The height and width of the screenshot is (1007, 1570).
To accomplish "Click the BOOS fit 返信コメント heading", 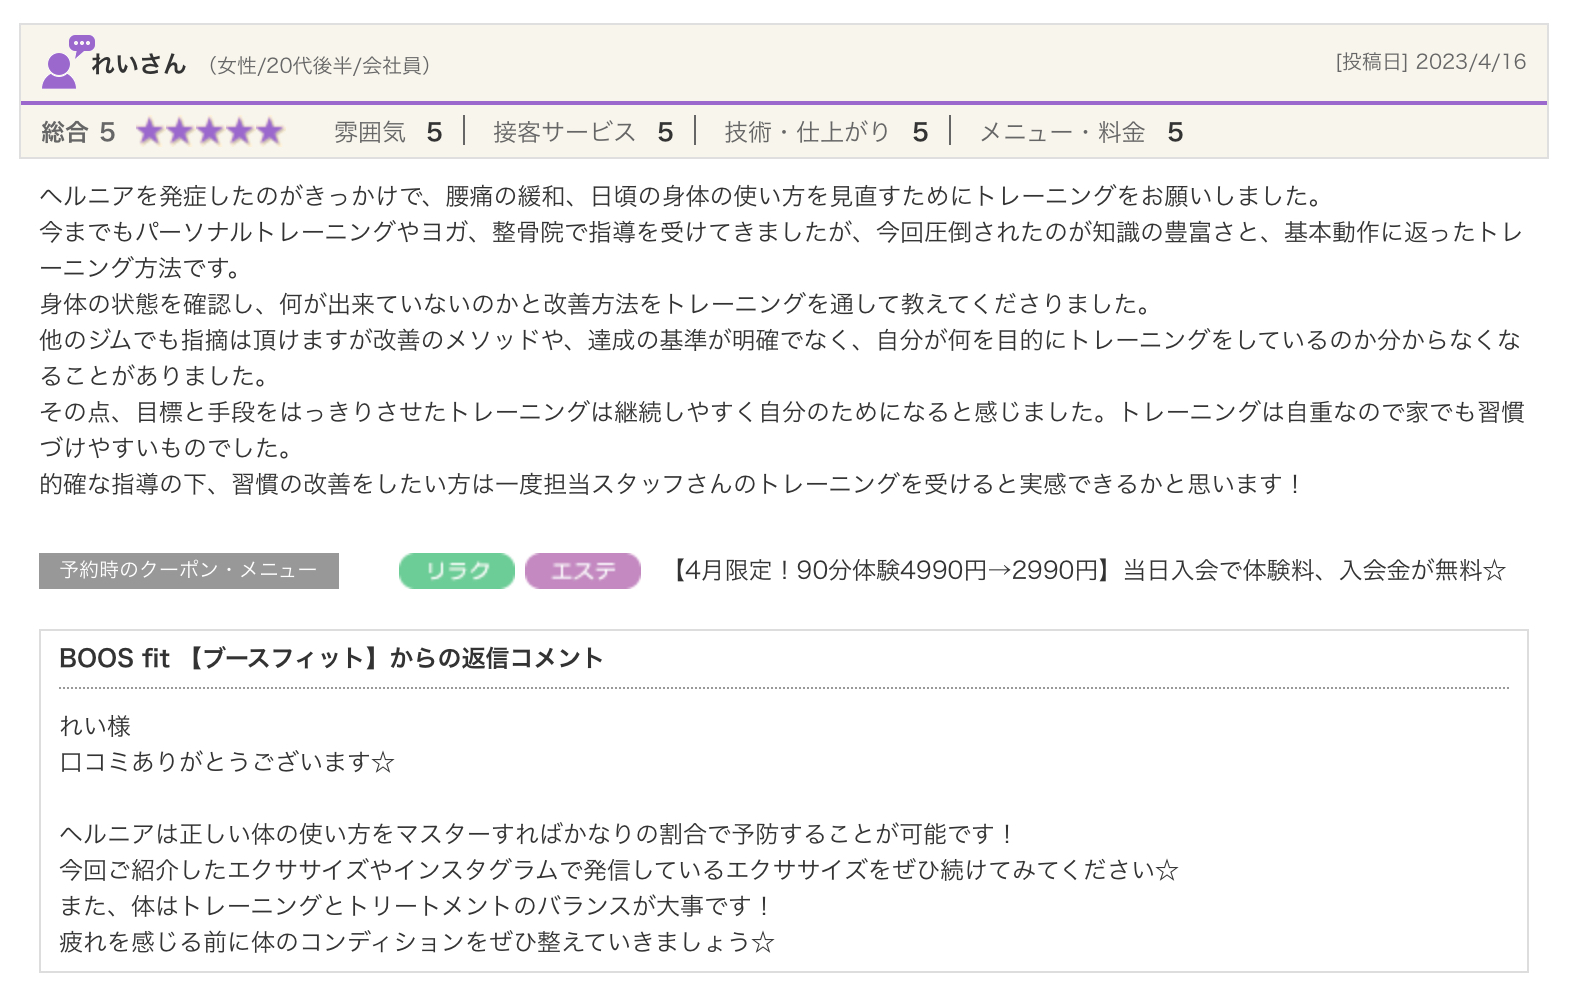I will pyautogui.click(x=331, y=658).
